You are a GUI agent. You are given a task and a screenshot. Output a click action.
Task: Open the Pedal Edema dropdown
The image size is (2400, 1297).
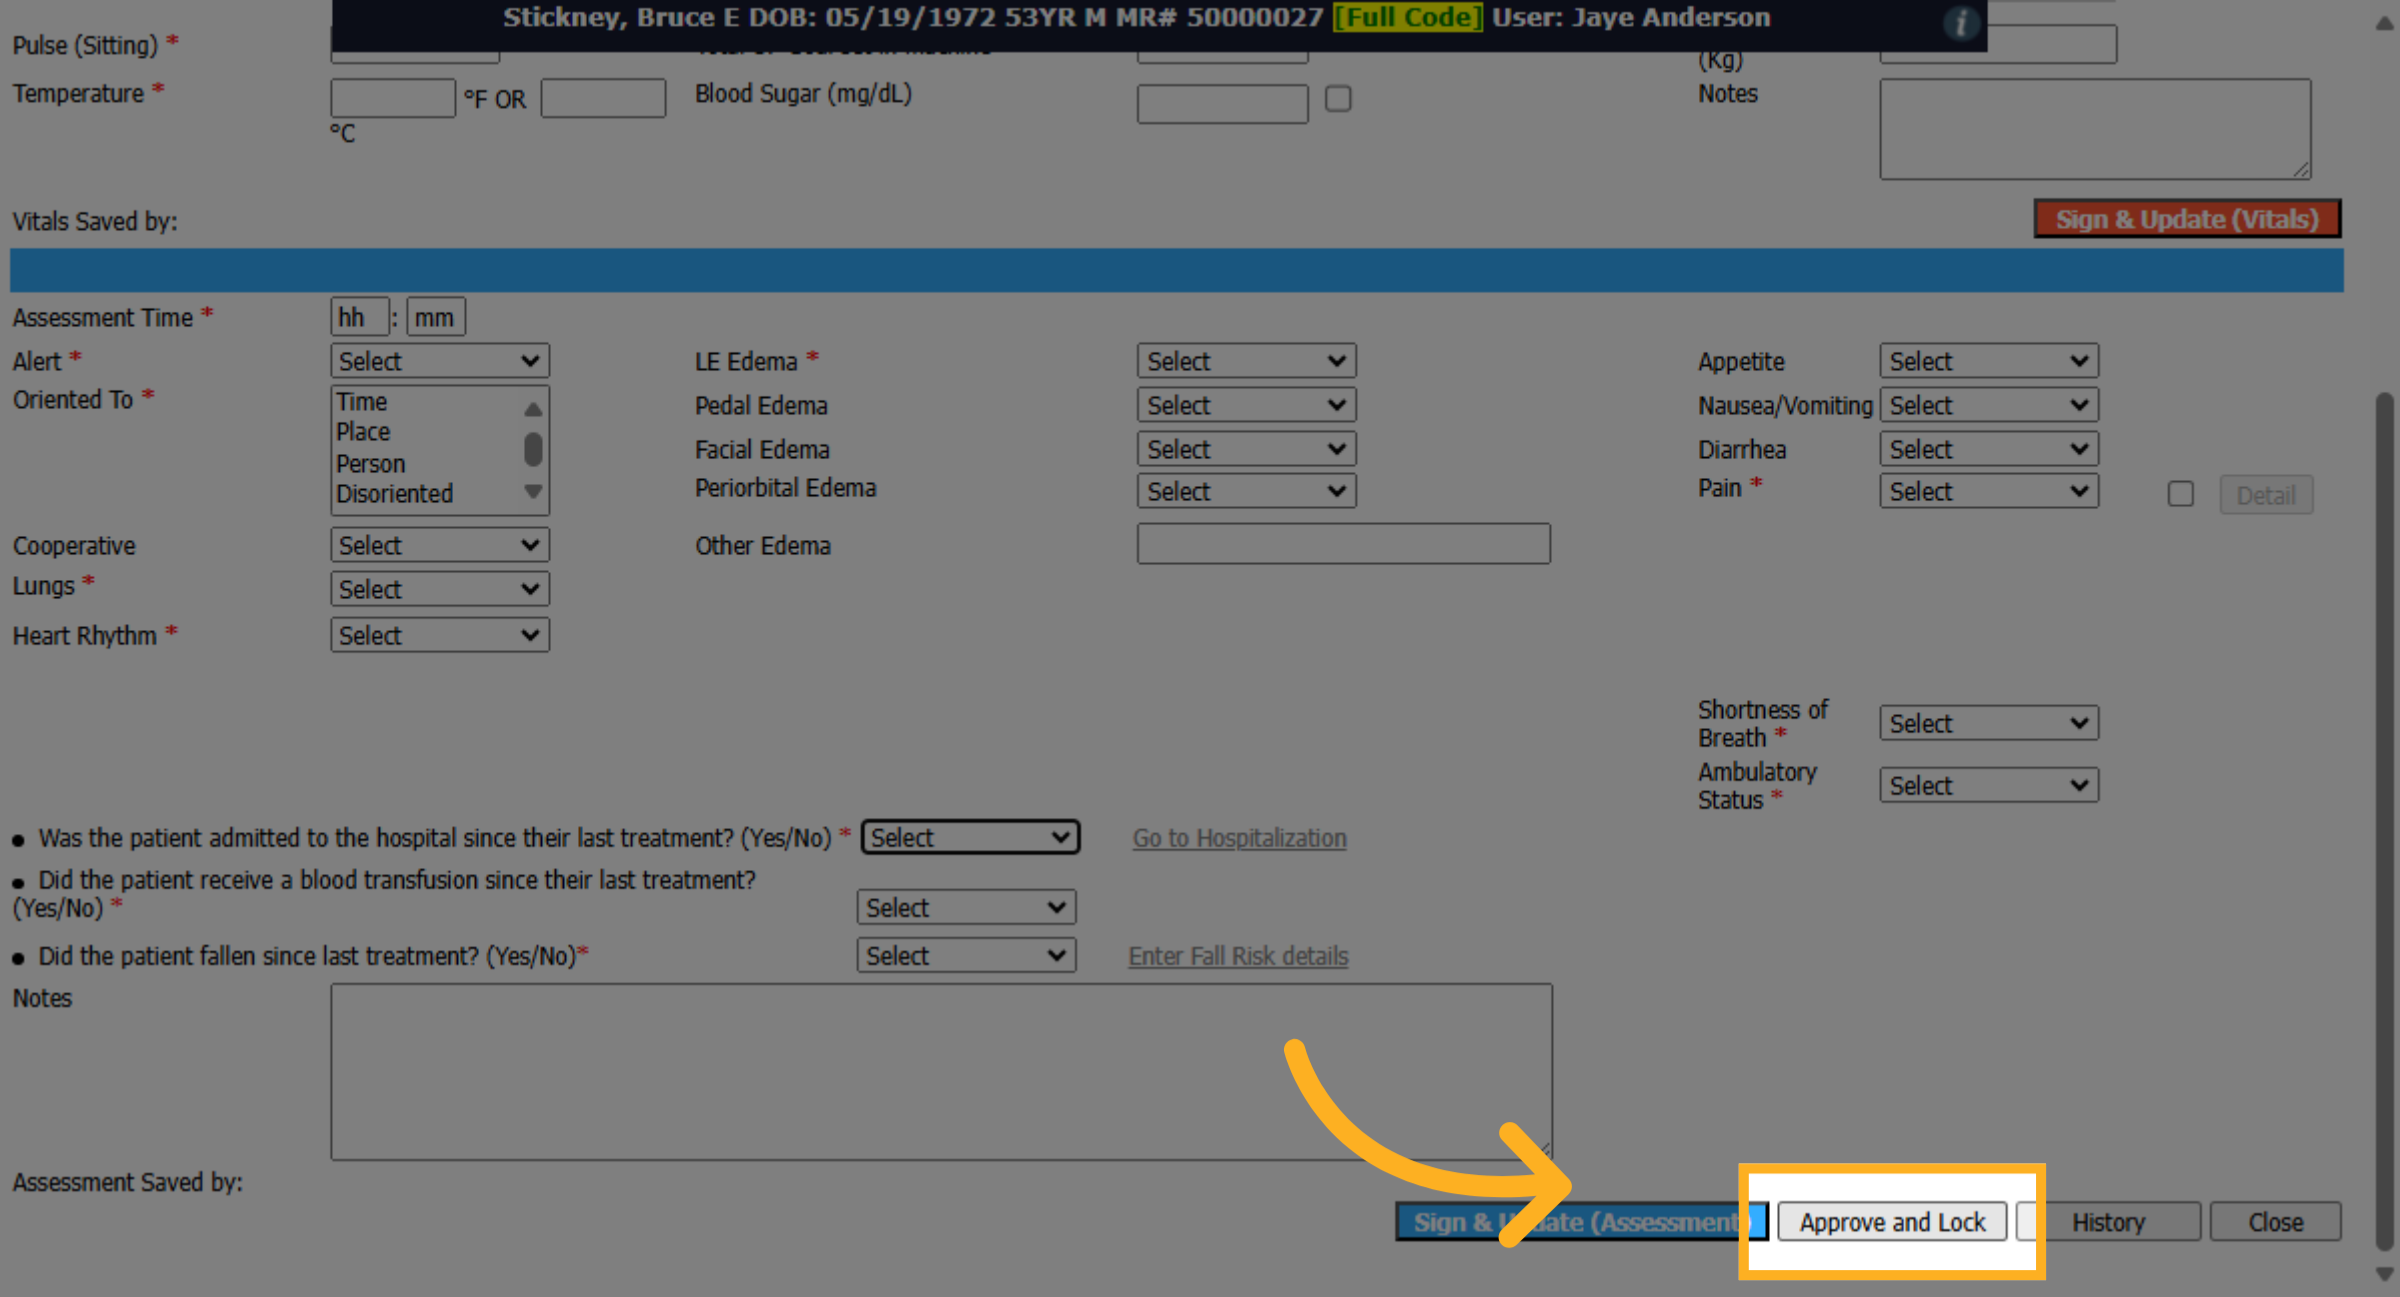(1246, 405)
